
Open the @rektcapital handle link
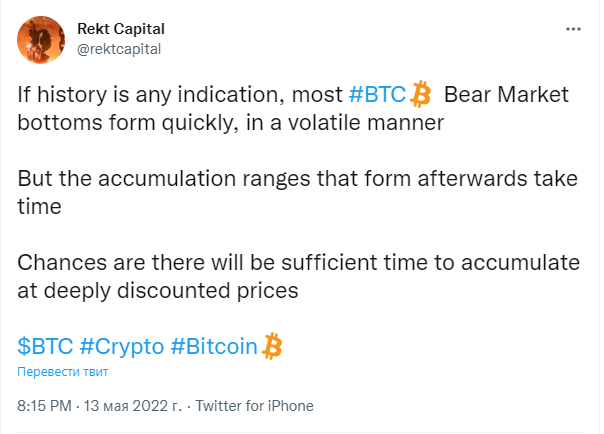[x=119, y=49]
